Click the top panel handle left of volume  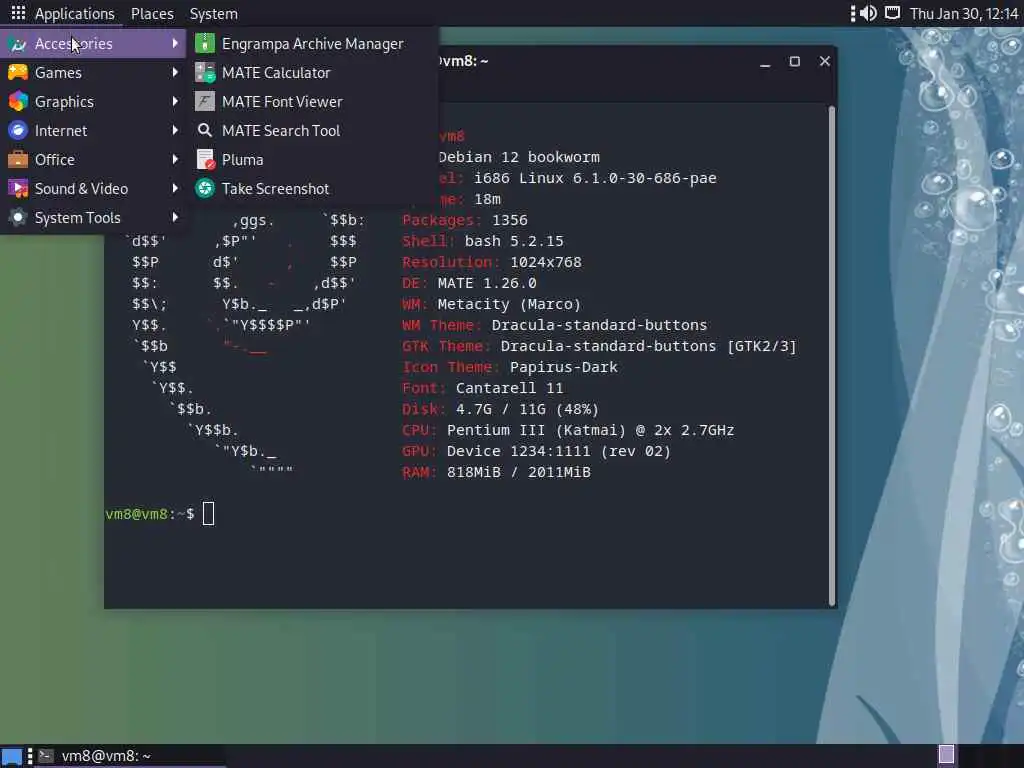pos(852,13)
